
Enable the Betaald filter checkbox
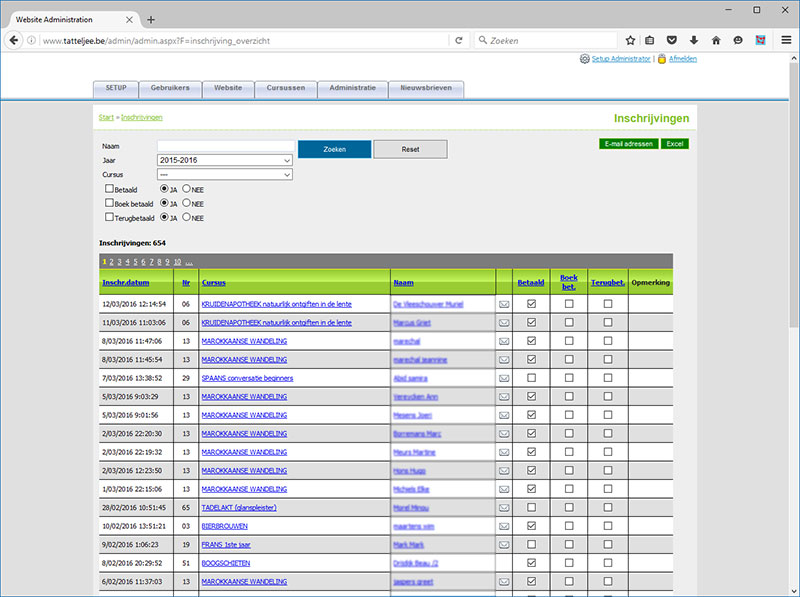click(x=109, y=188)
